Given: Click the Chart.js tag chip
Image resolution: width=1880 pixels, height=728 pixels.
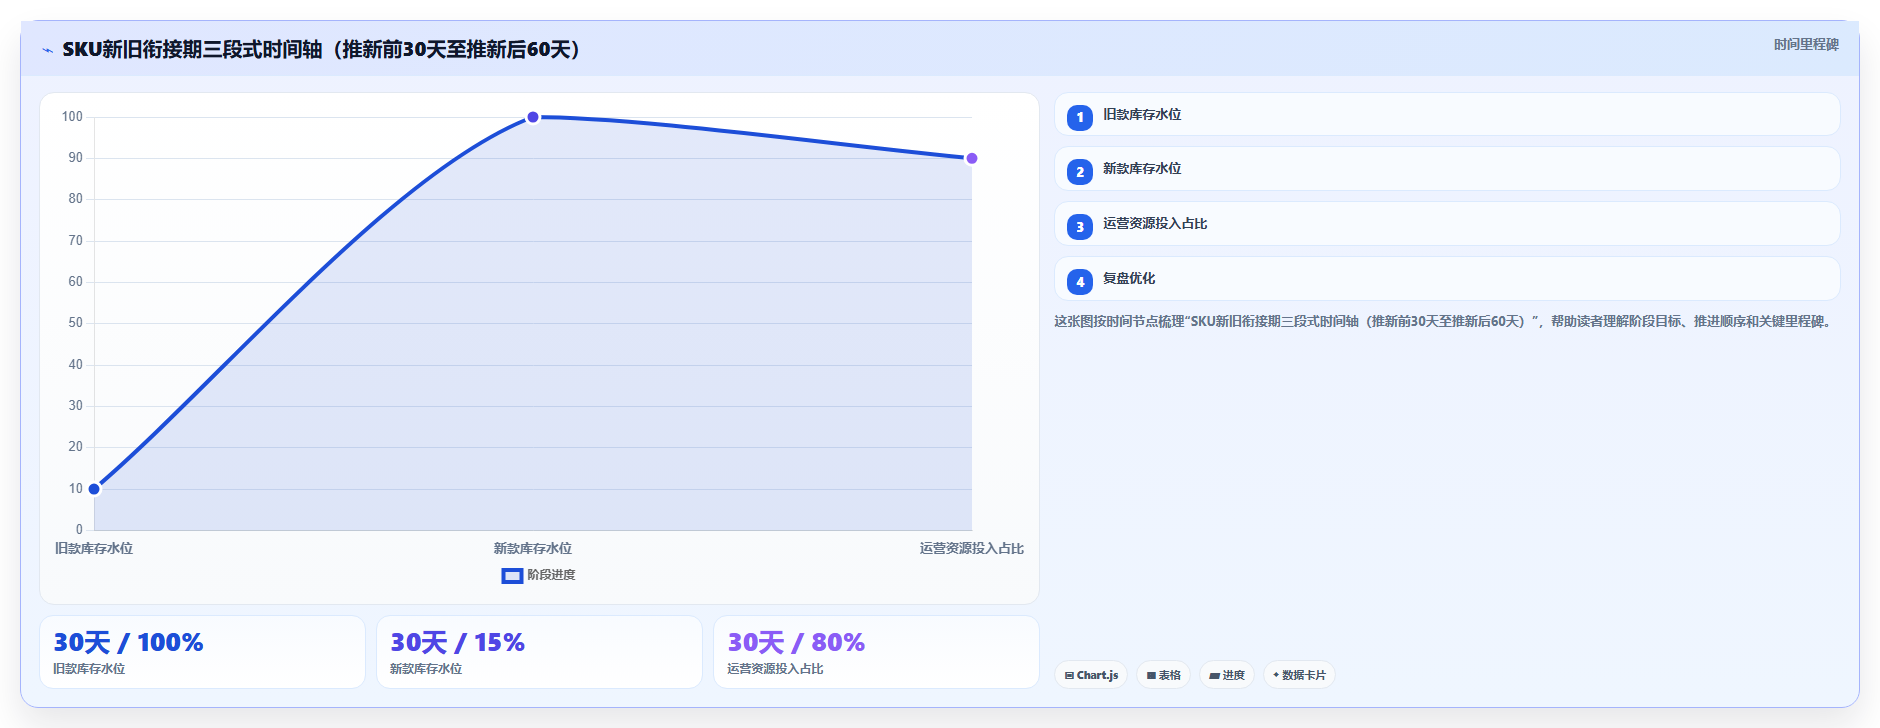Looking at the screenshot, I should click(1091, 675).
